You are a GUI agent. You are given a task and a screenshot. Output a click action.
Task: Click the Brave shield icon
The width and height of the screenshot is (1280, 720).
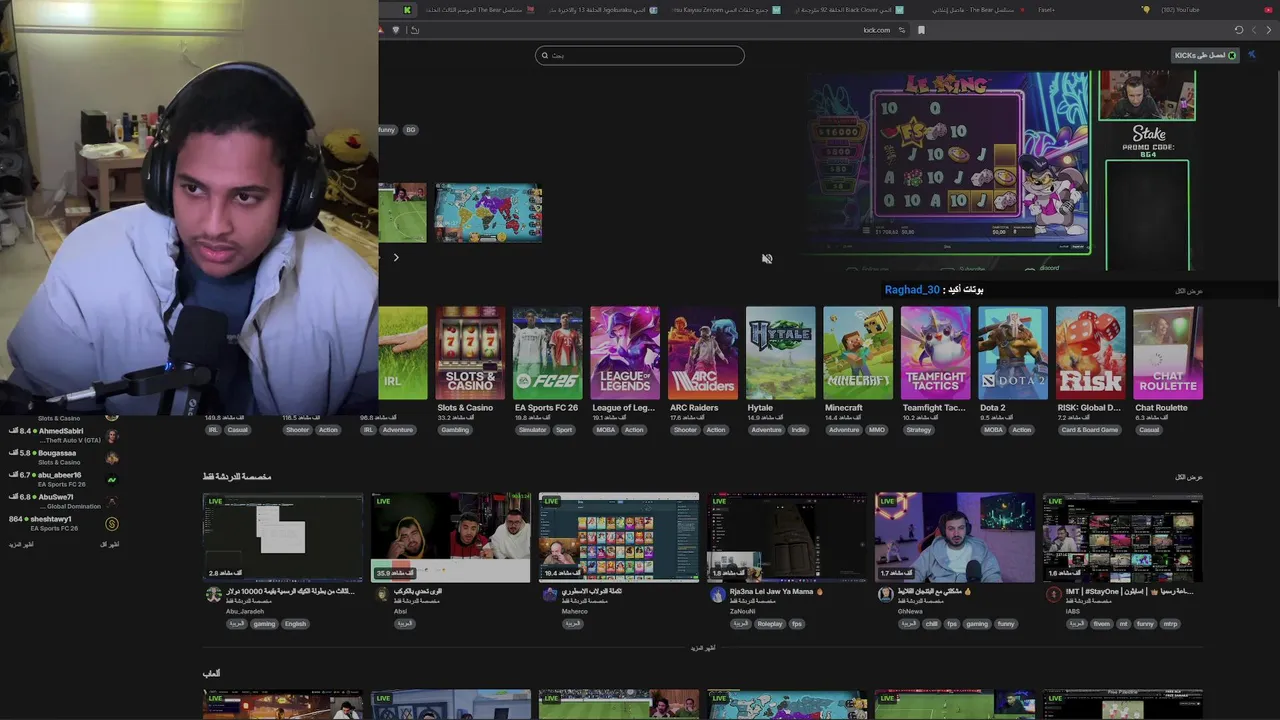click(x=397, y=30)
